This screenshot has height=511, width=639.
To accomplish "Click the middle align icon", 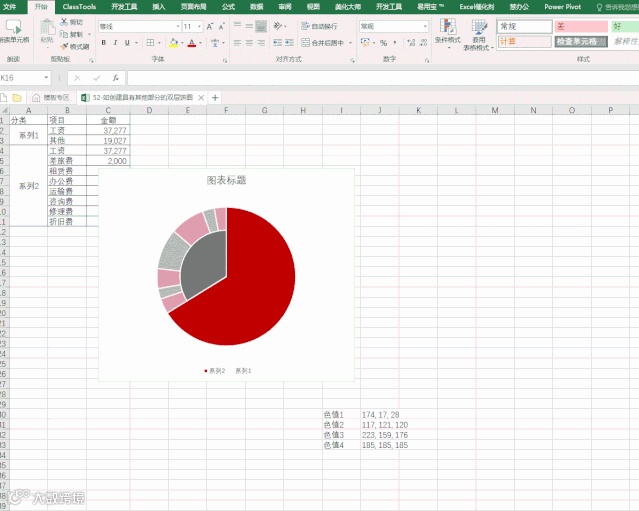I will [249, 26].
